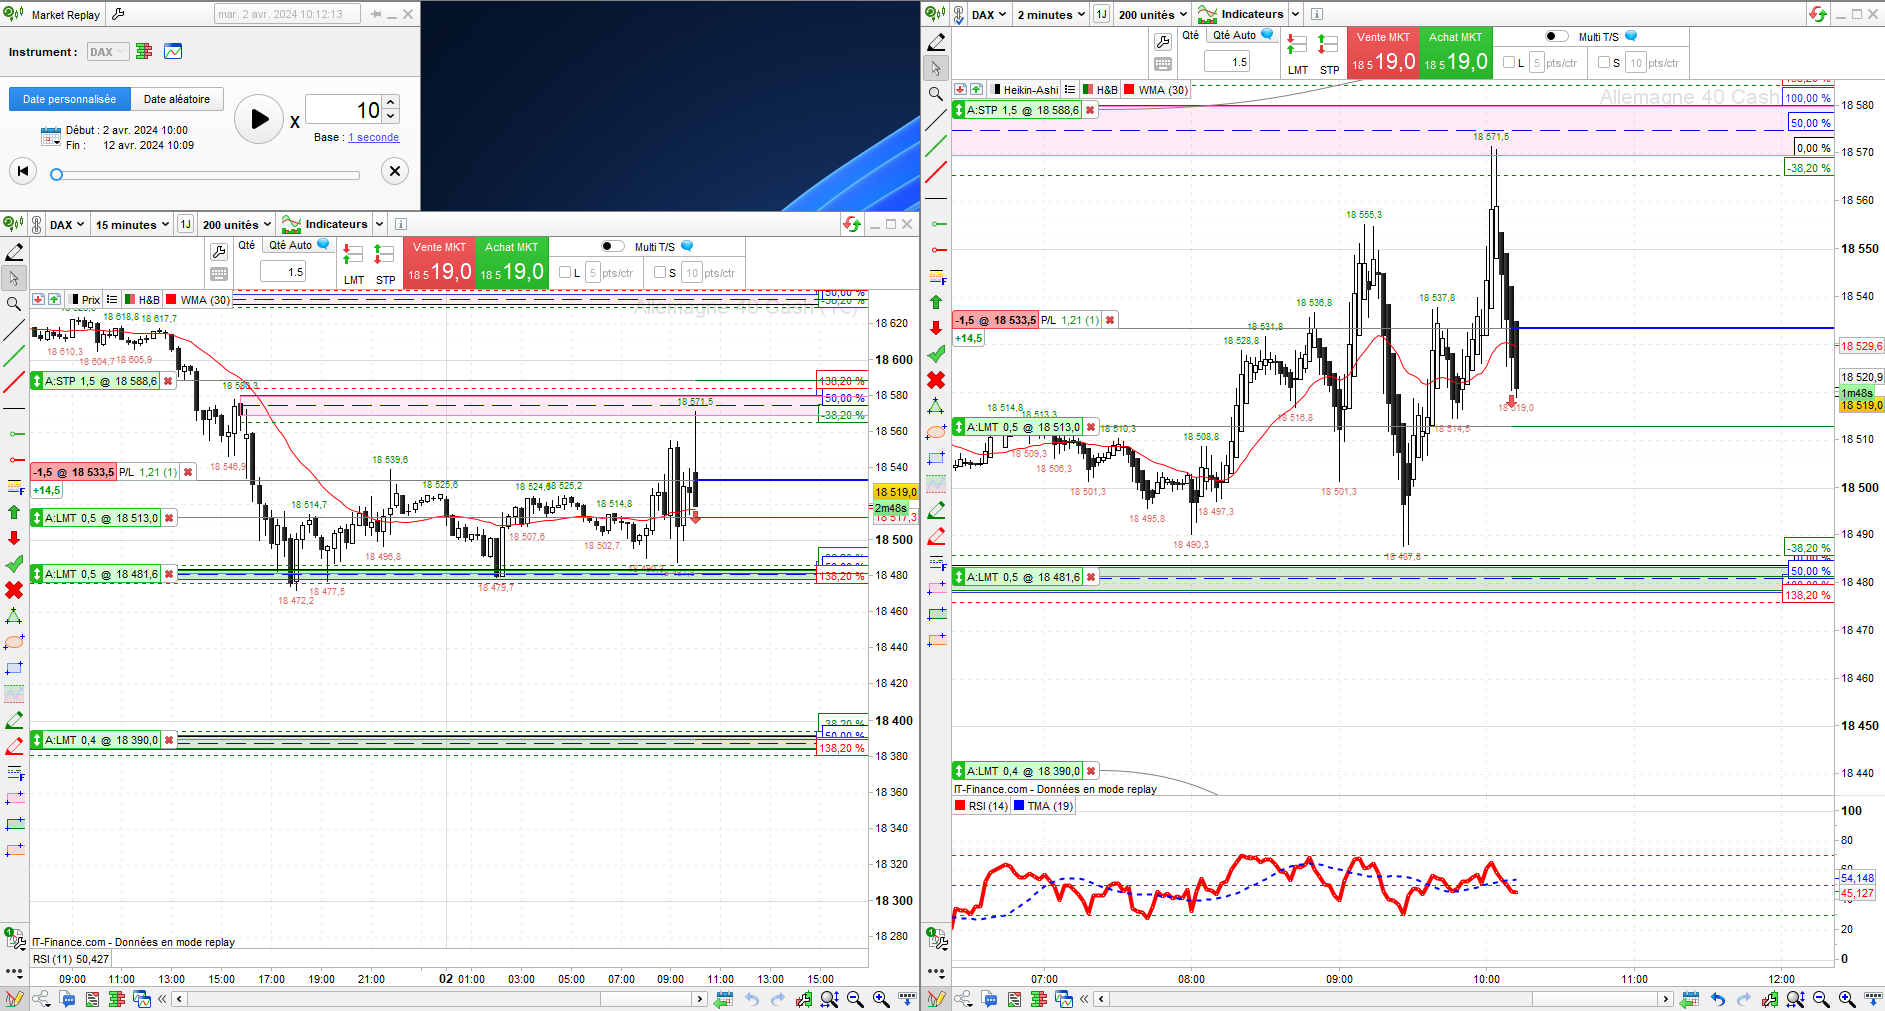The image size is (1885, 1011).
Task: Open chart icon next to the instrument field
Action: [x=173, y=51]
